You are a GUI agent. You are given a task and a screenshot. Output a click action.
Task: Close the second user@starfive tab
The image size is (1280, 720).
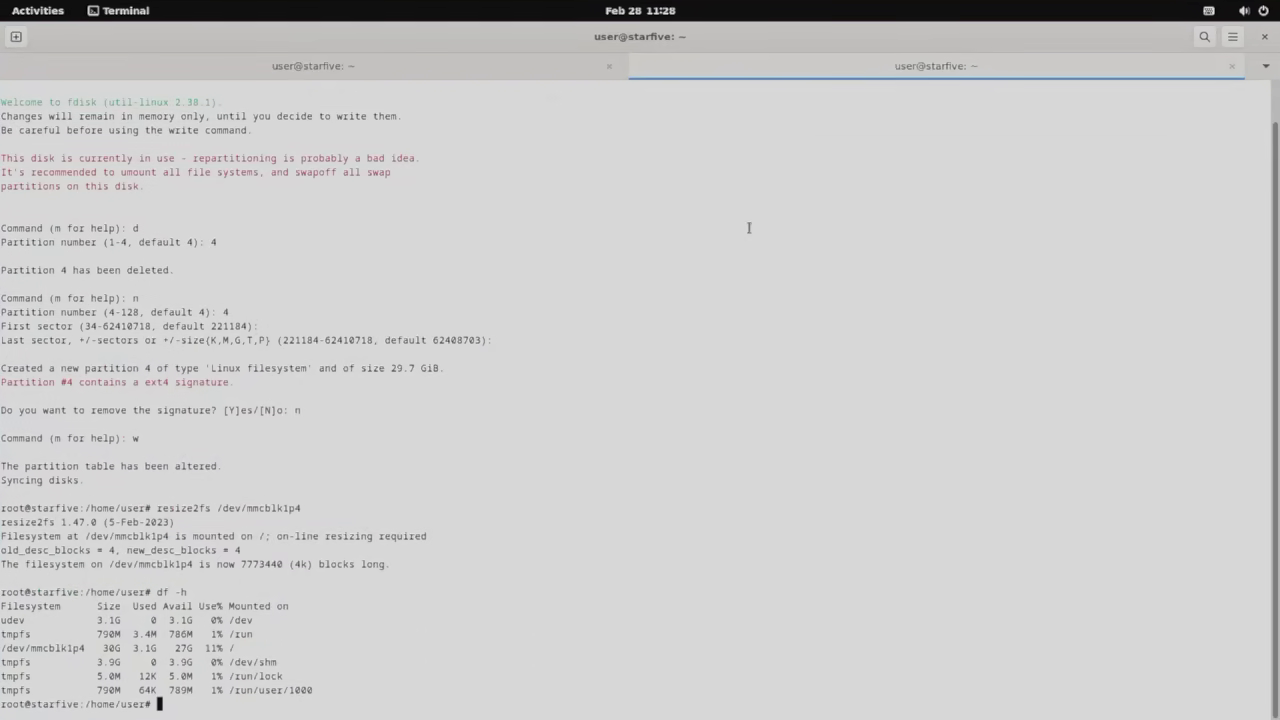coord(1232,66)
